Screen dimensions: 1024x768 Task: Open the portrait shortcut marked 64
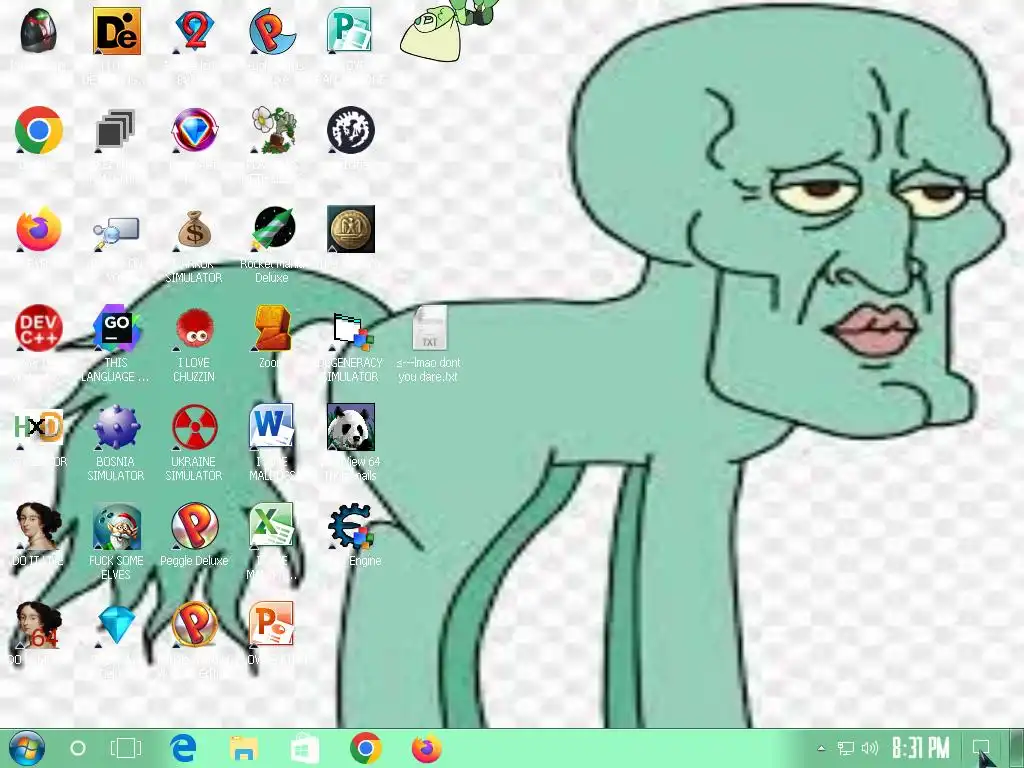pos(39,625)
